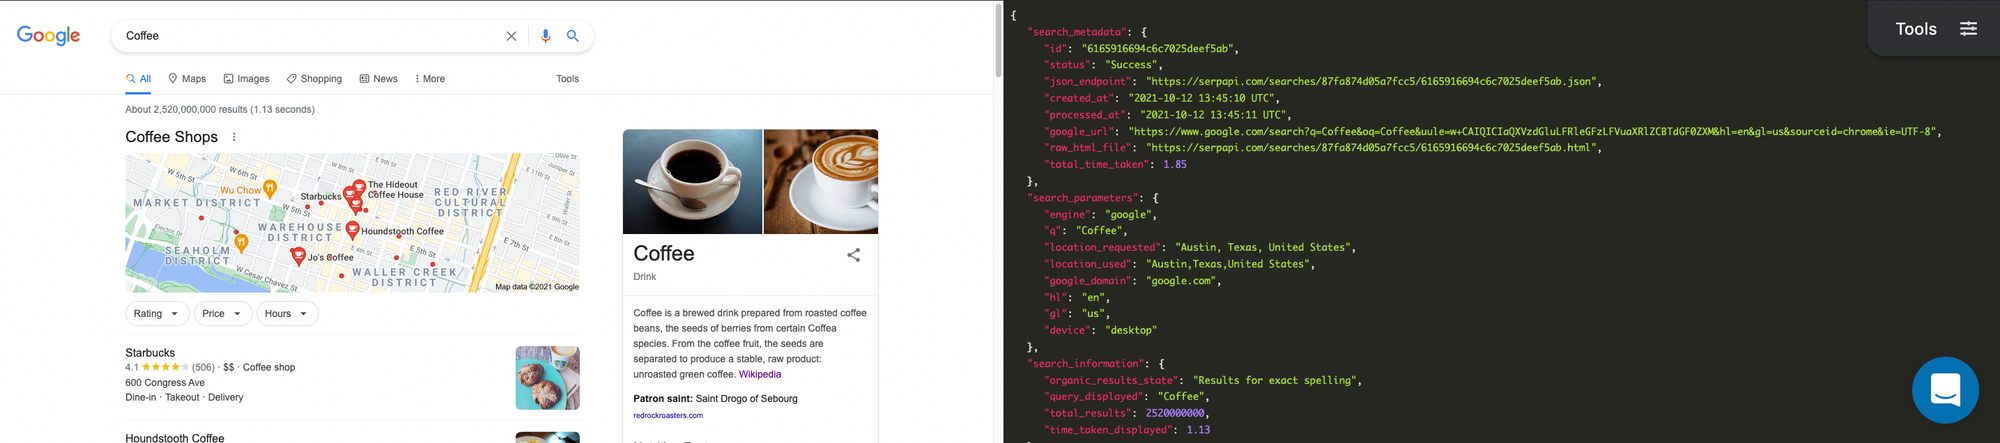The width and height of the screenshot is (2000, 443).
Task: Click the 600 Congress Ave address text
Action: (165, 382)
